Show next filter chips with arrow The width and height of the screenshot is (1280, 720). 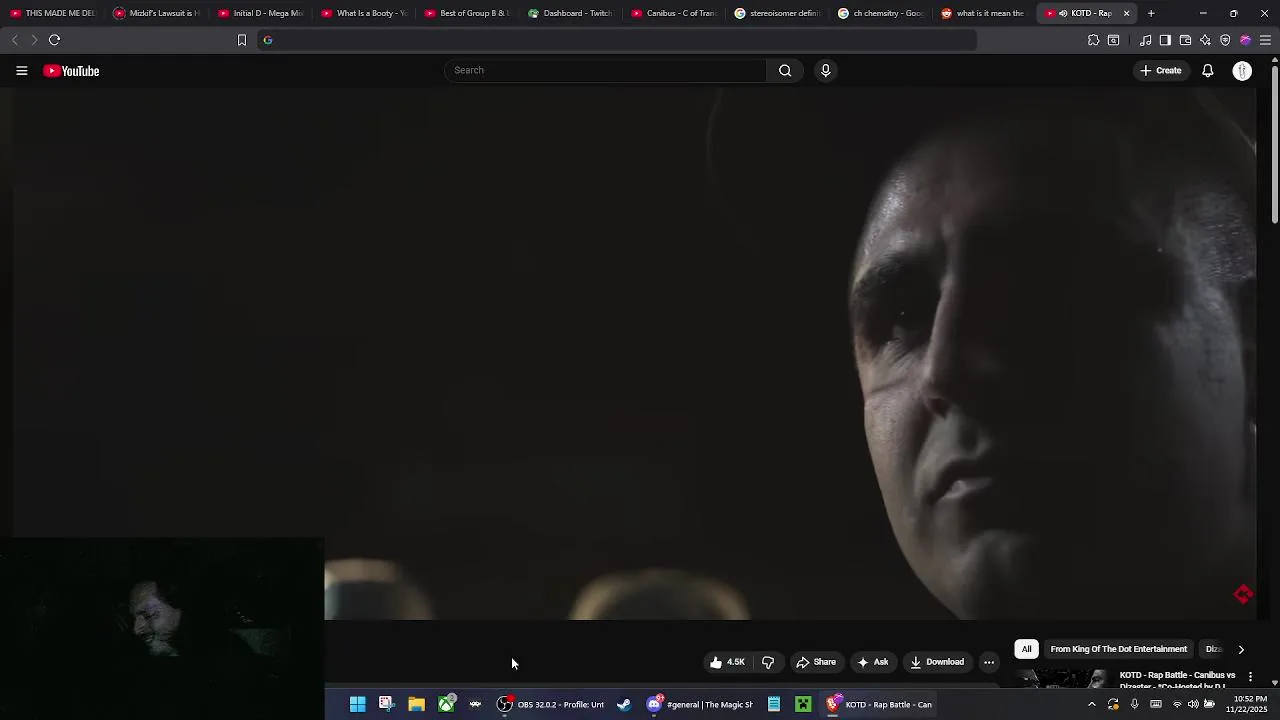[x=1241, y=649]
